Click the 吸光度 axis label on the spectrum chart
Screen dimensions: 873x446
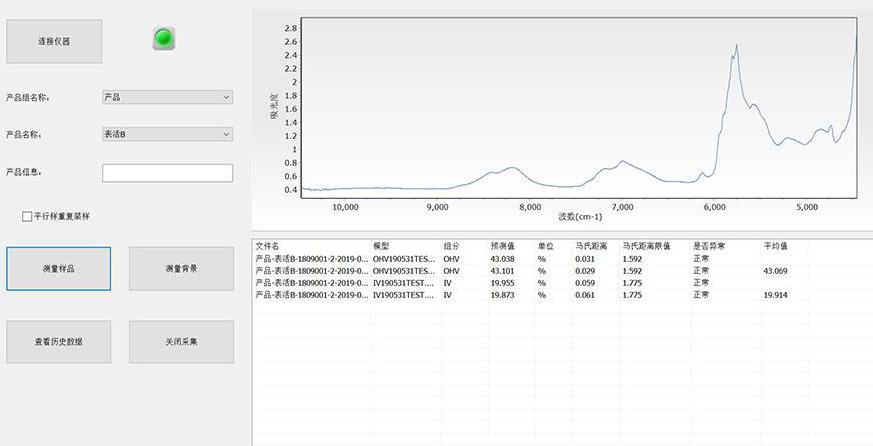click(273, 107)
